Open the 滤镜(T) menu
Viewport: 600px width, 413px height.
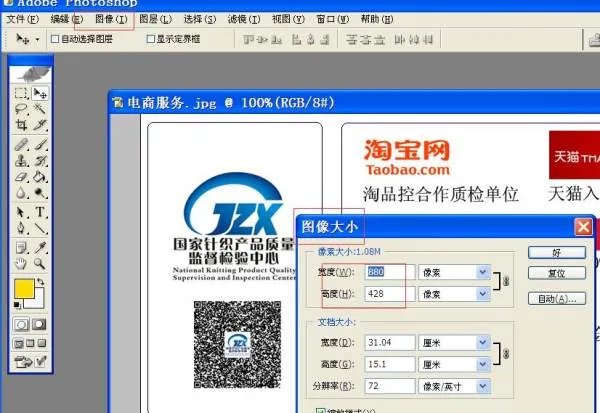[244, 19]
